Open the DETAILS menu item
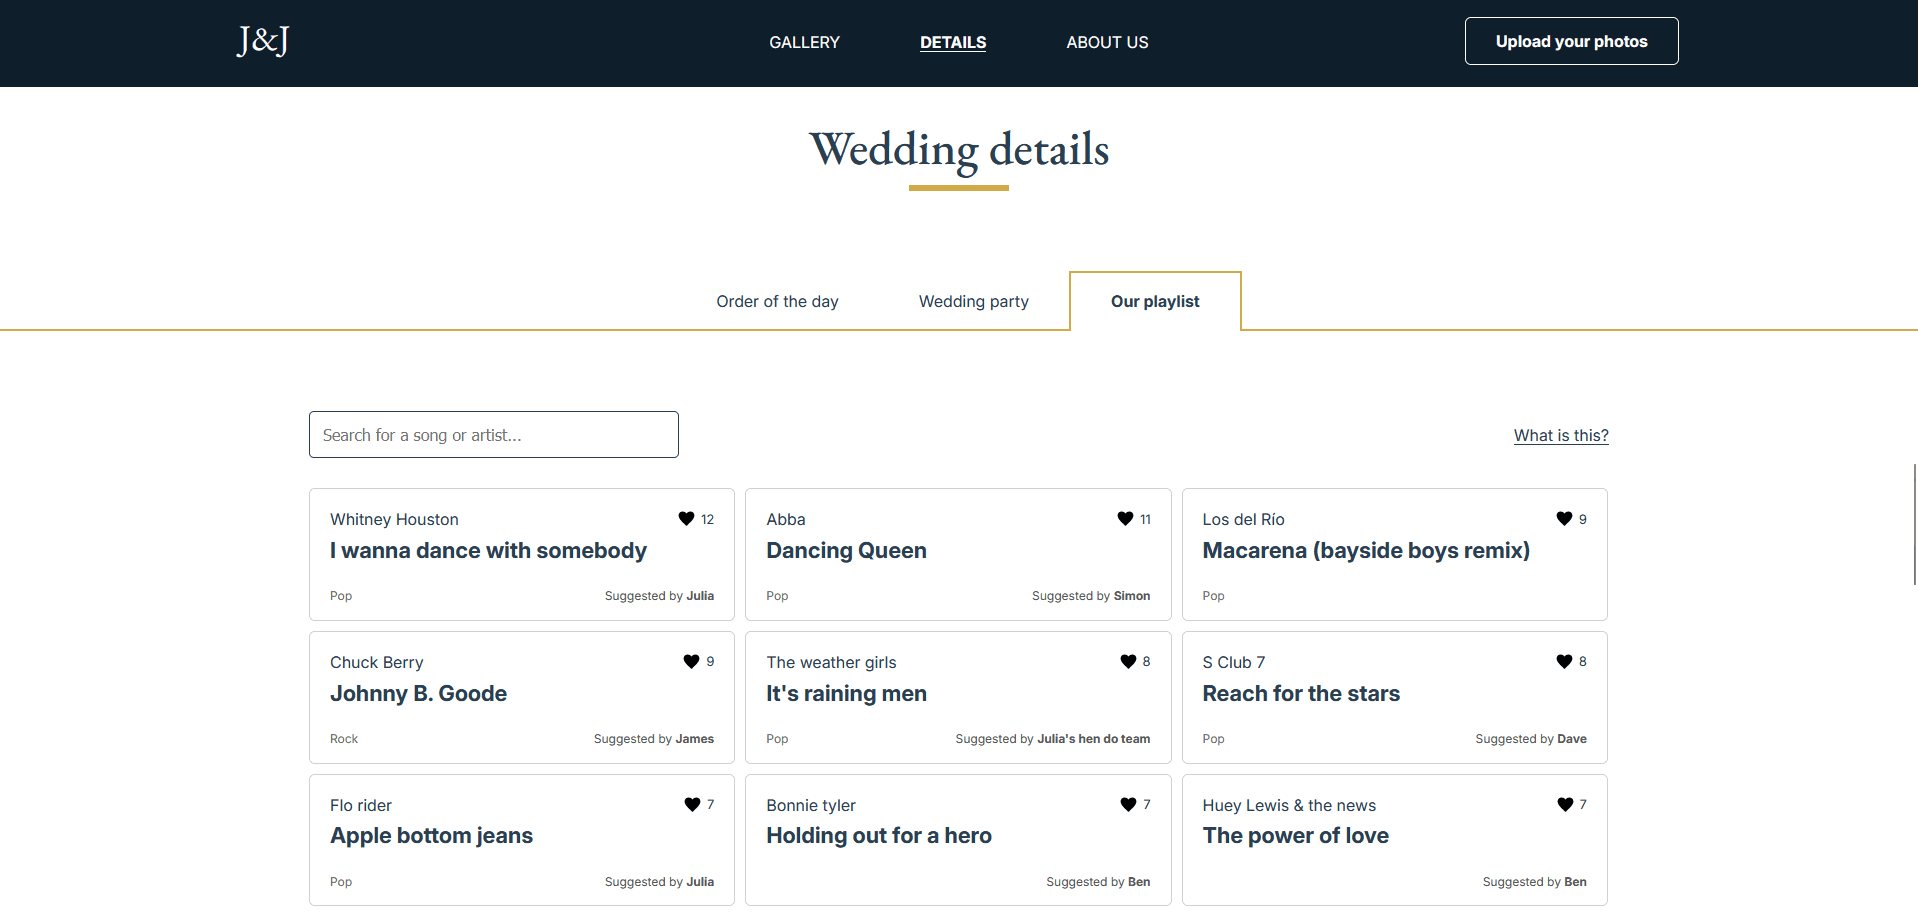The image size is (1918, 912). point(952,42)
